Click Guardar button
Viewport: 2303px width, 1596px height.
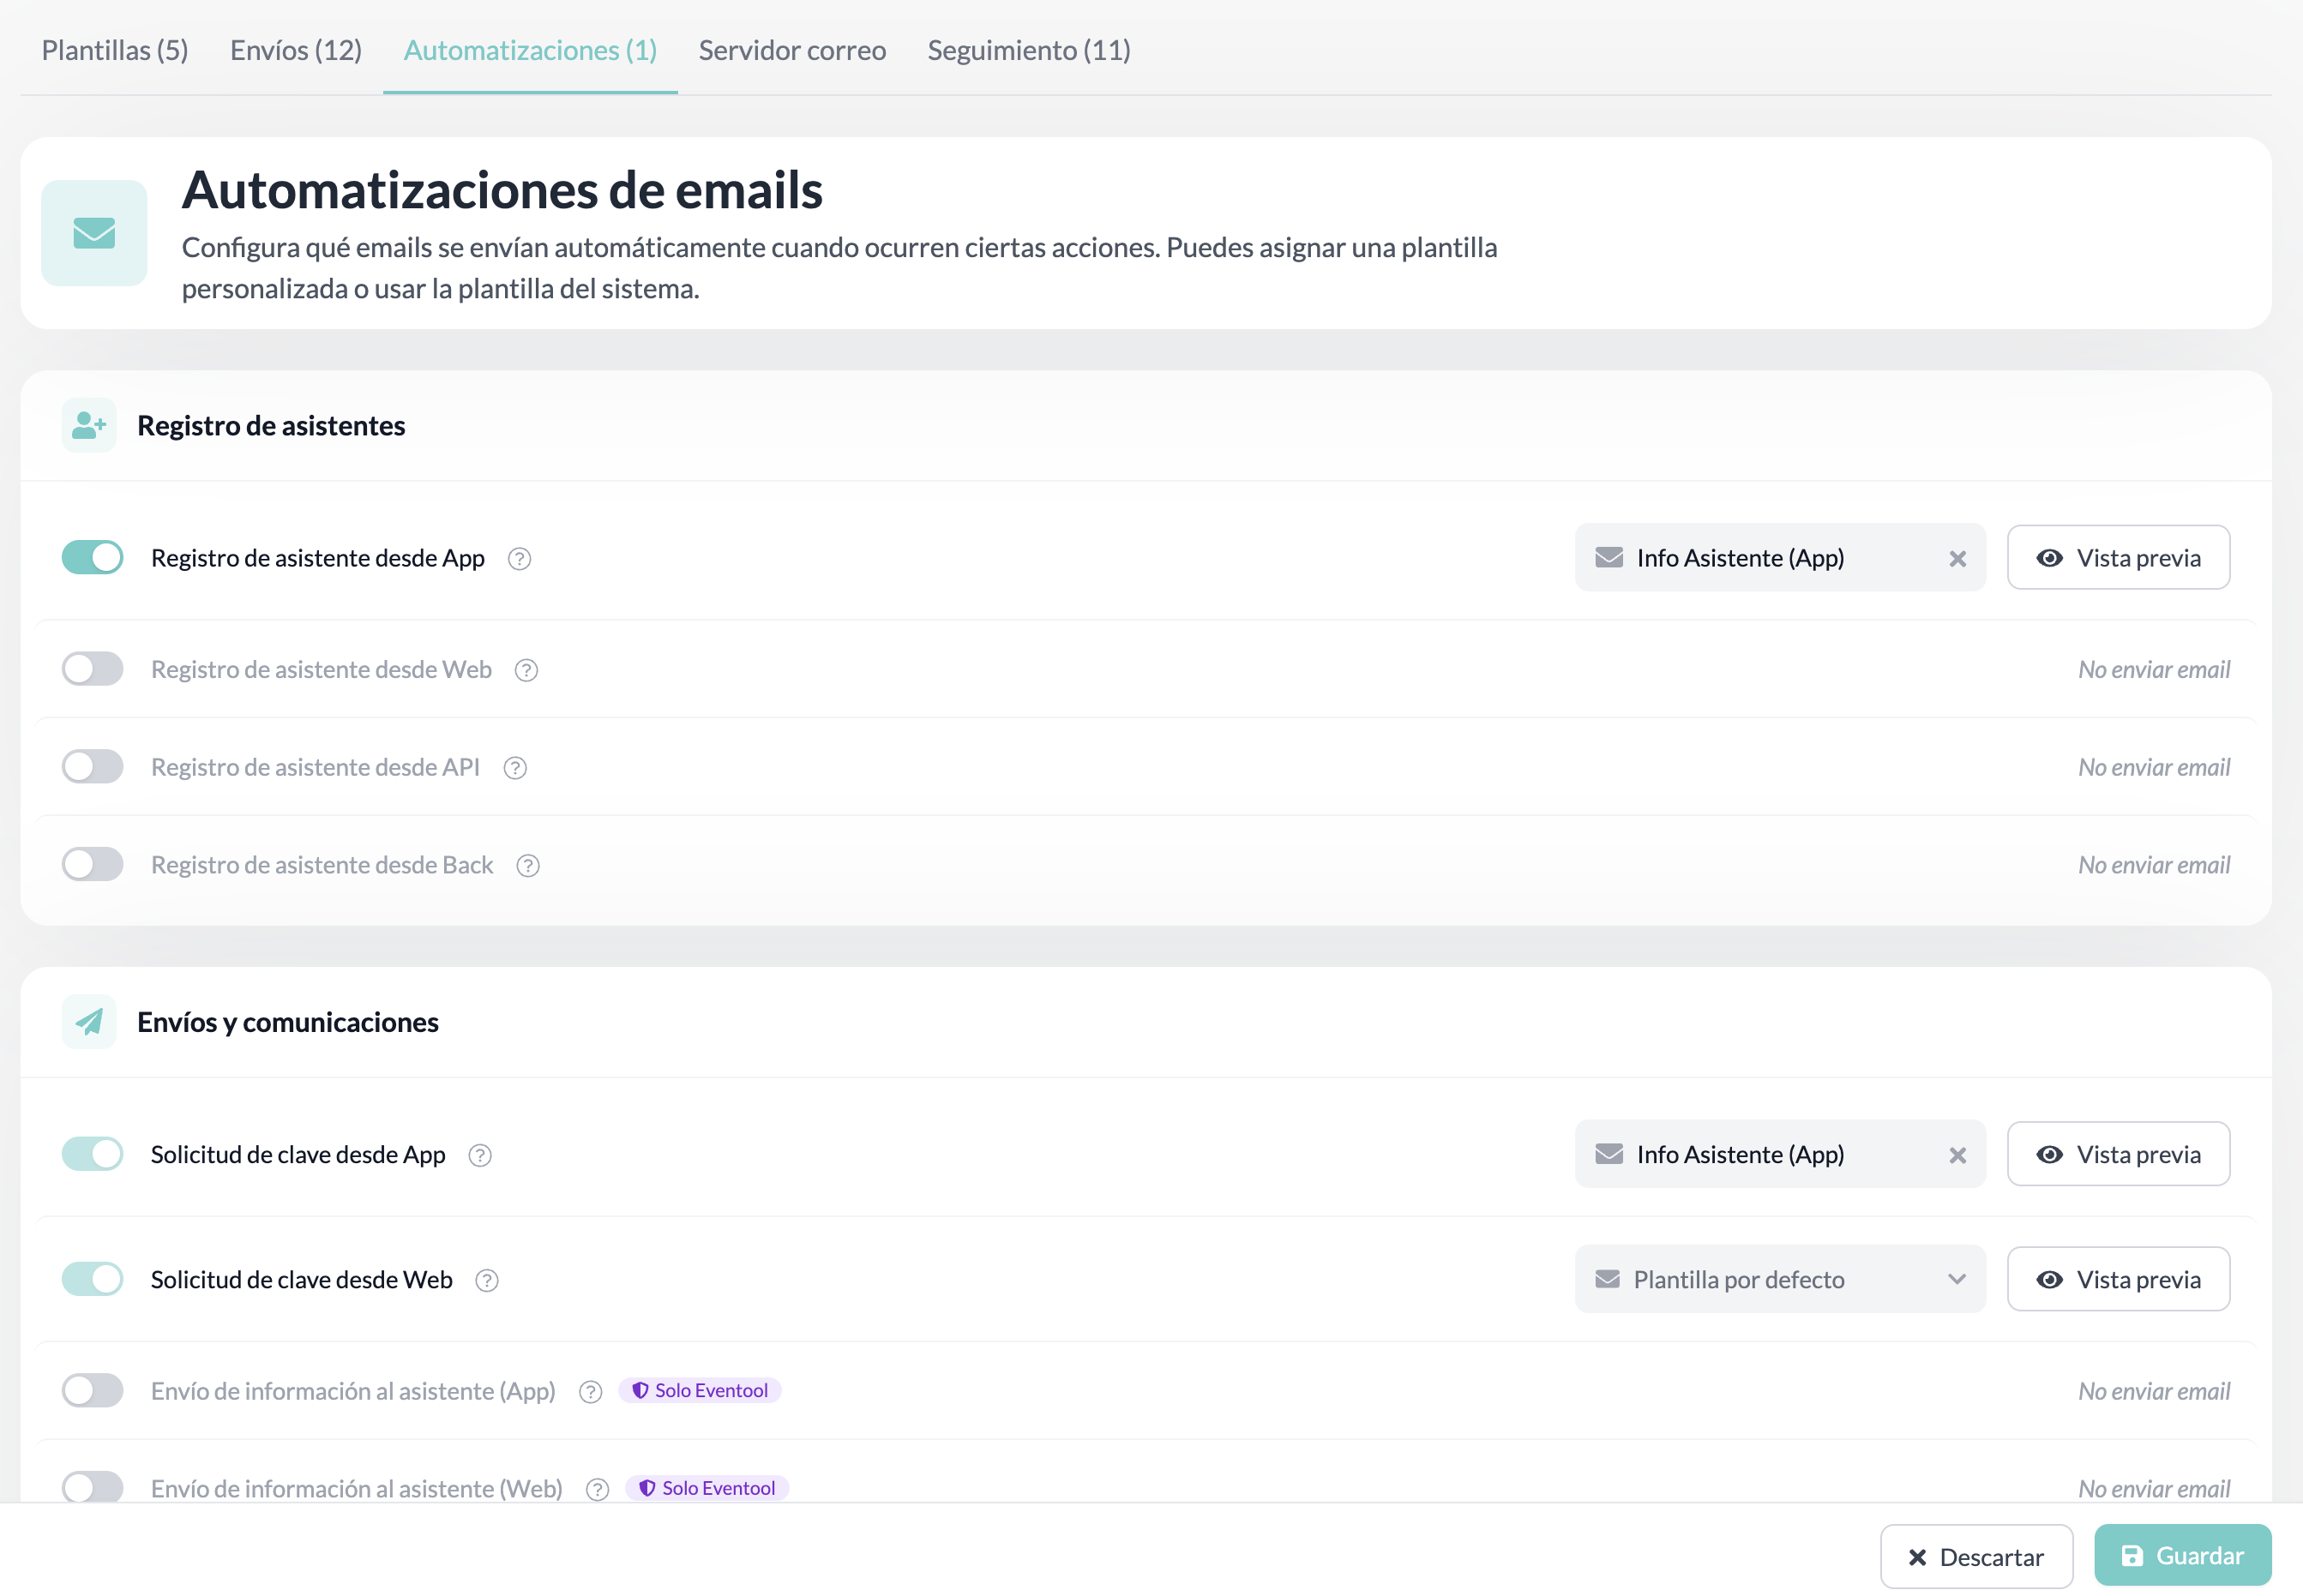click(x=2183, y=1556)
